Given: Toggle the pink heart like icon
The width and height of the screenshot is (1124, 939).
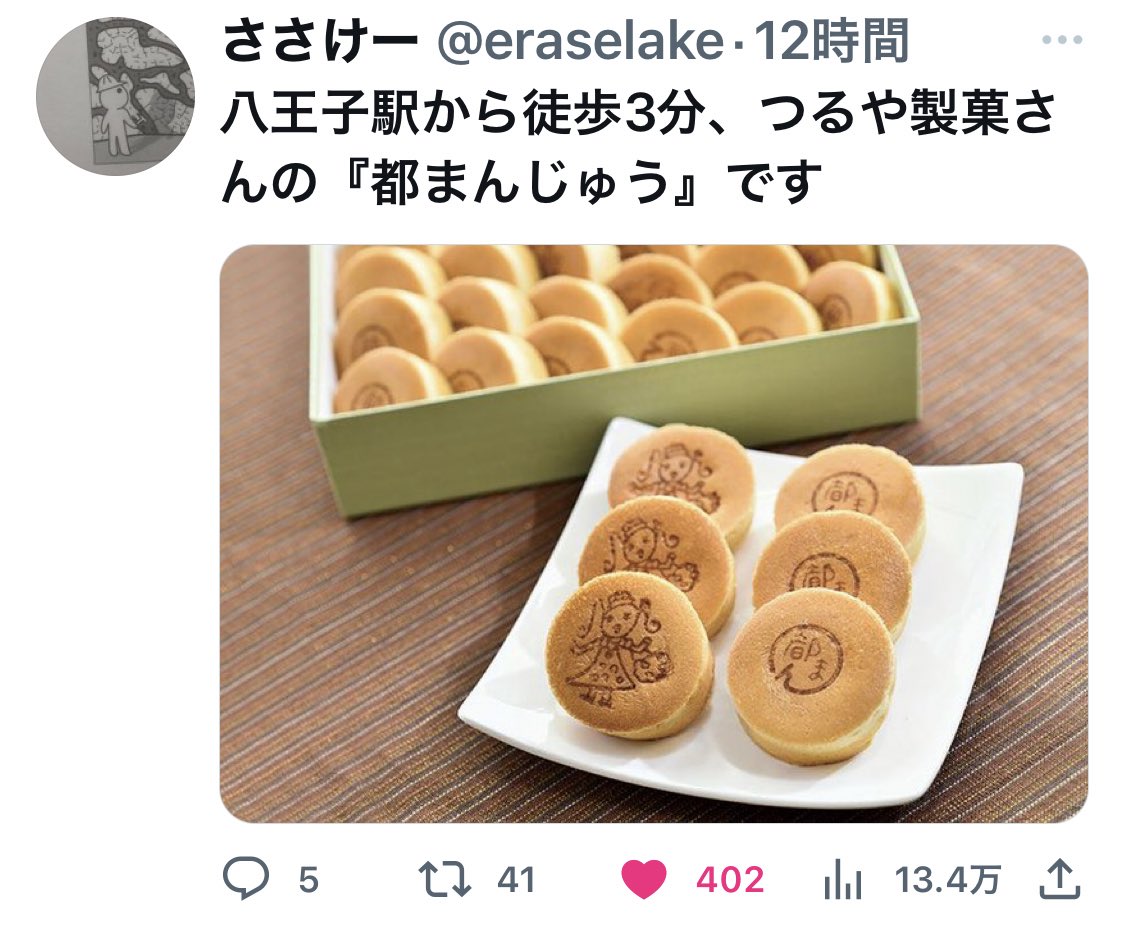Looking at the screenshot, I should click(643, 880).
